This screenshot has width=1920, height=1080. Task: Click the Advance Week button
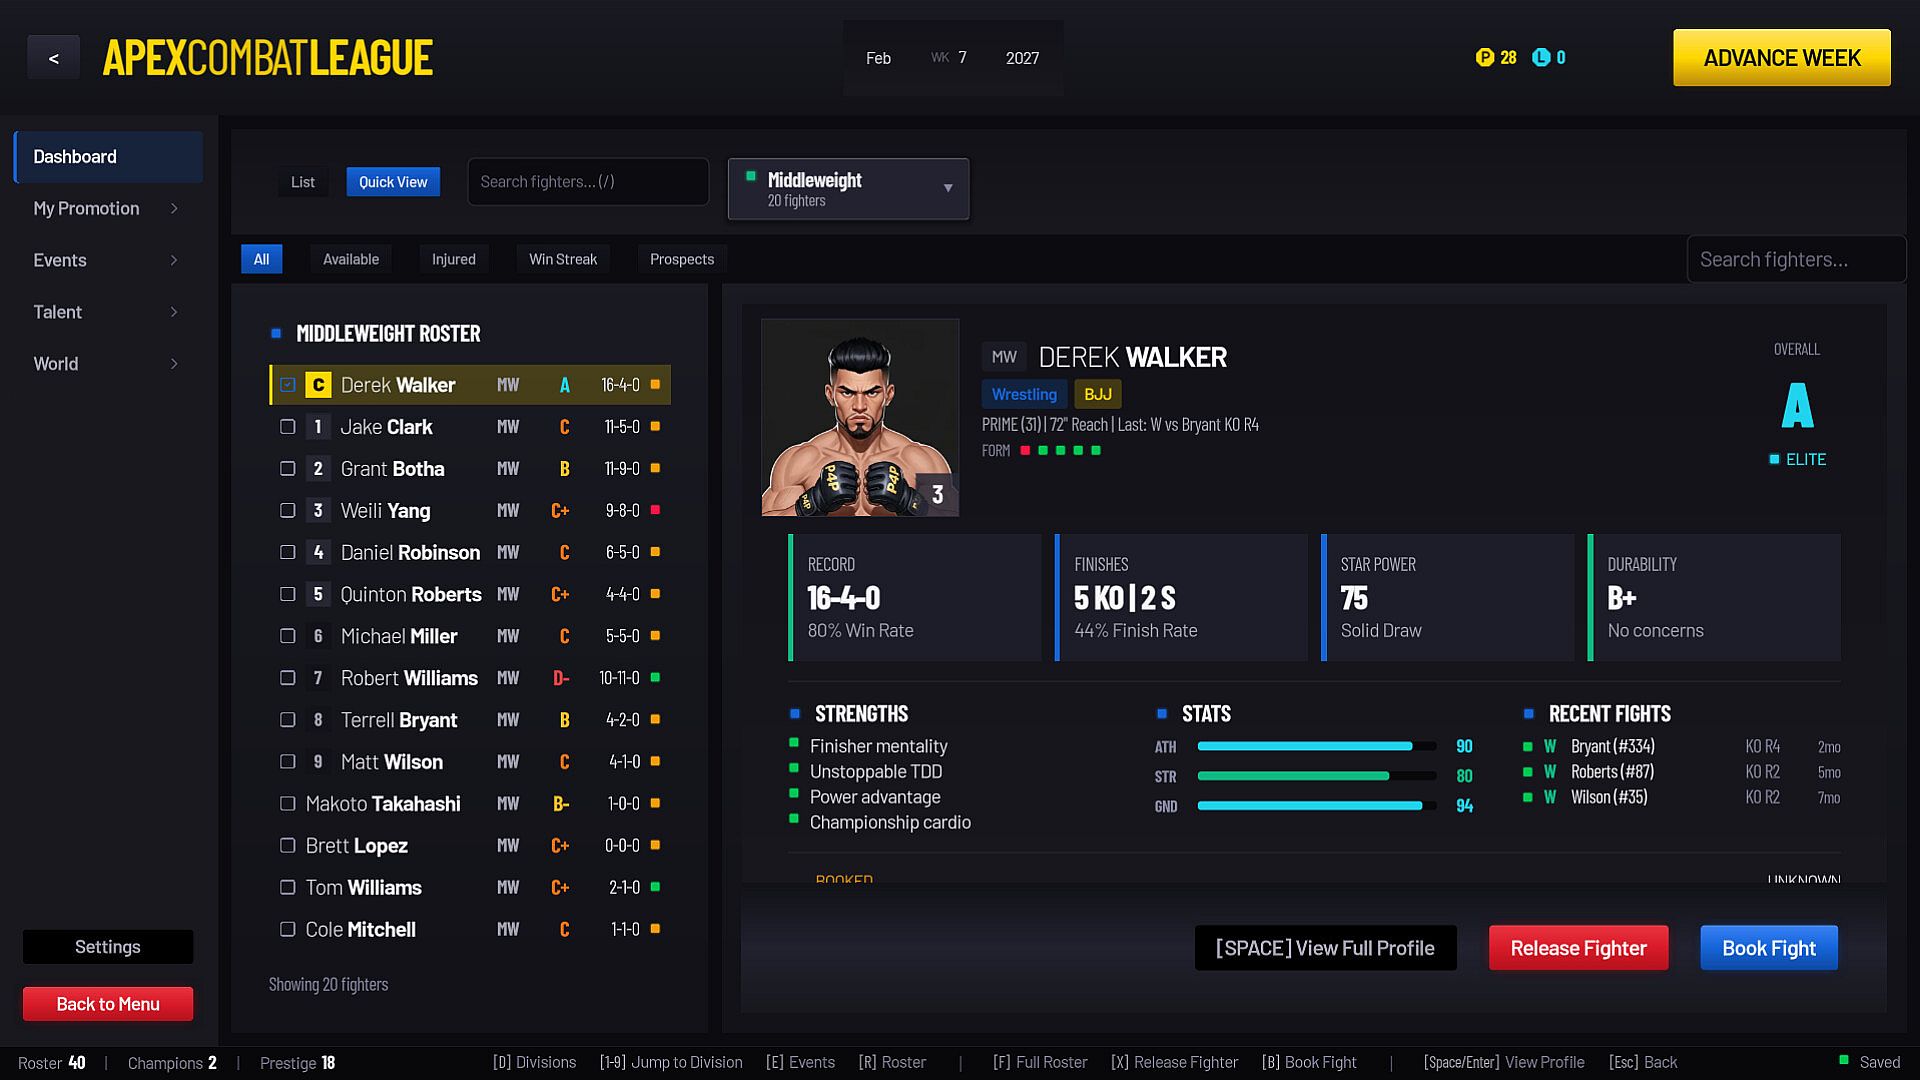point(1782,58)
